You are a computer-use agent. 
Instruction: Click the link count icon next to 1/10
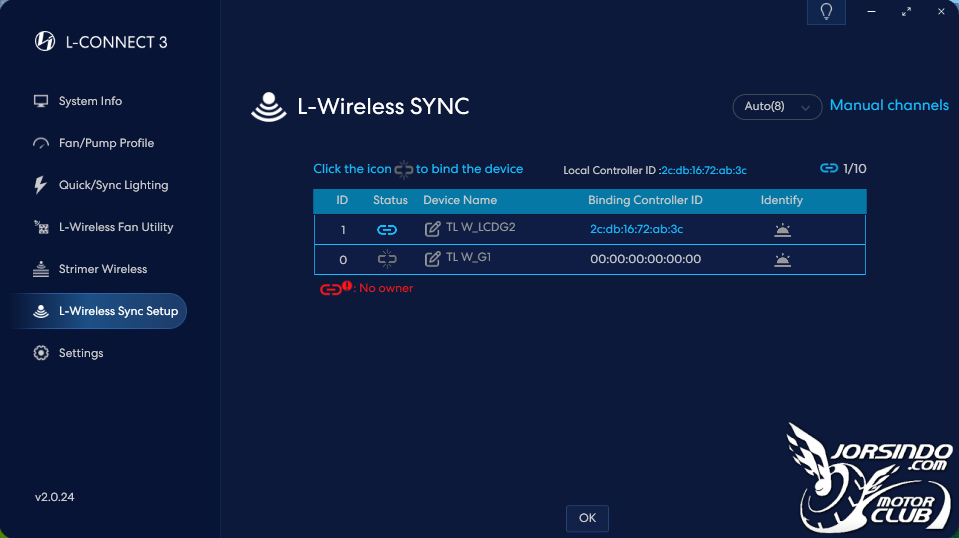point(829,168)
